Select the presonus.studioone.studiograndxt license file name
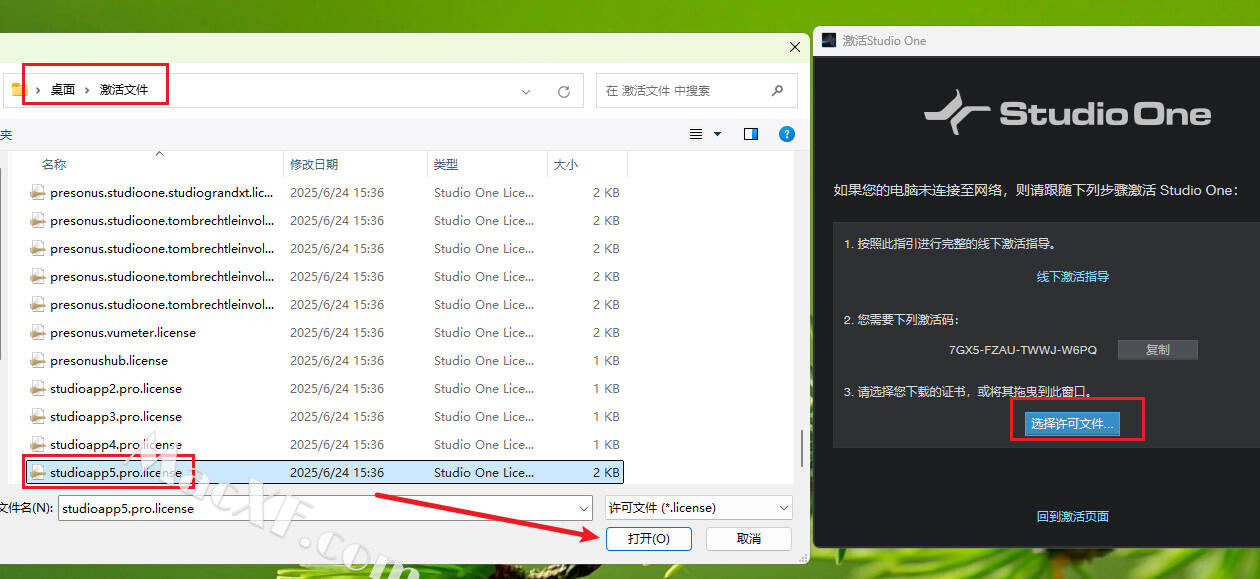The image size is (1260, 579). tap(162, 192)
